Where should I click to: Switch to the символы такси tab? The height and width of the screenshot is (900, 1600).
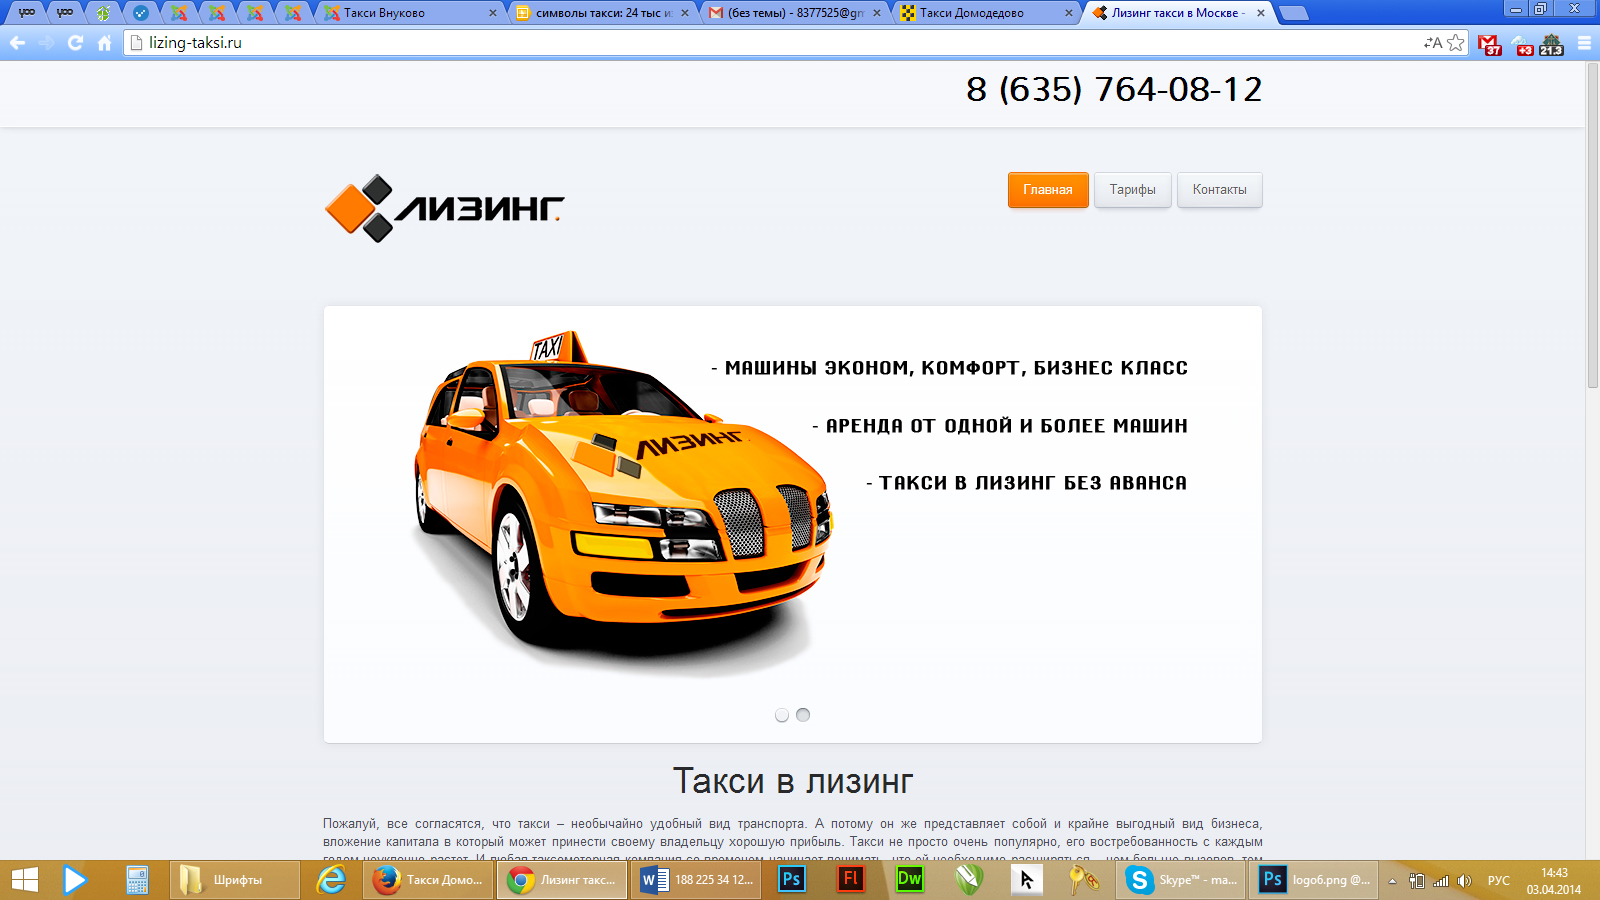[602, 13]
